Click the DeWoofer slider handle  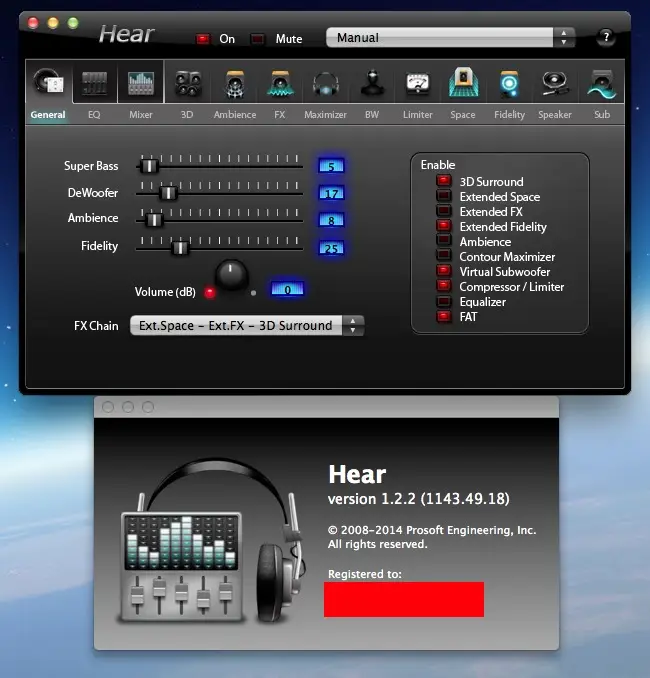point(168,193)
